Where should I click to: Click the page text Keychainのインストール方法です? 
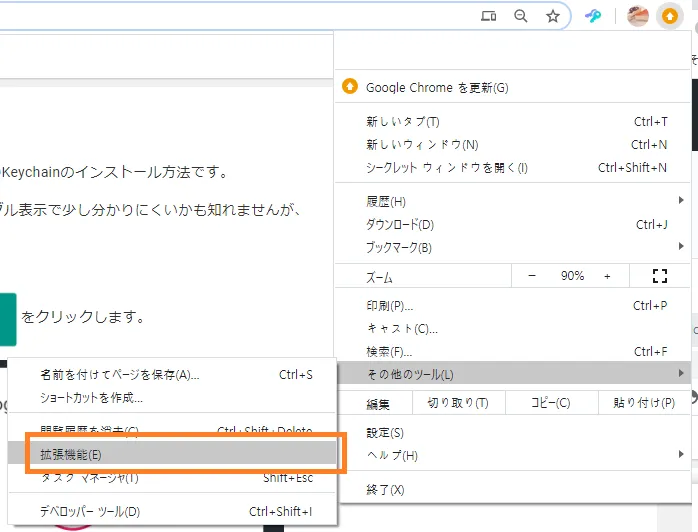[115, 172]
